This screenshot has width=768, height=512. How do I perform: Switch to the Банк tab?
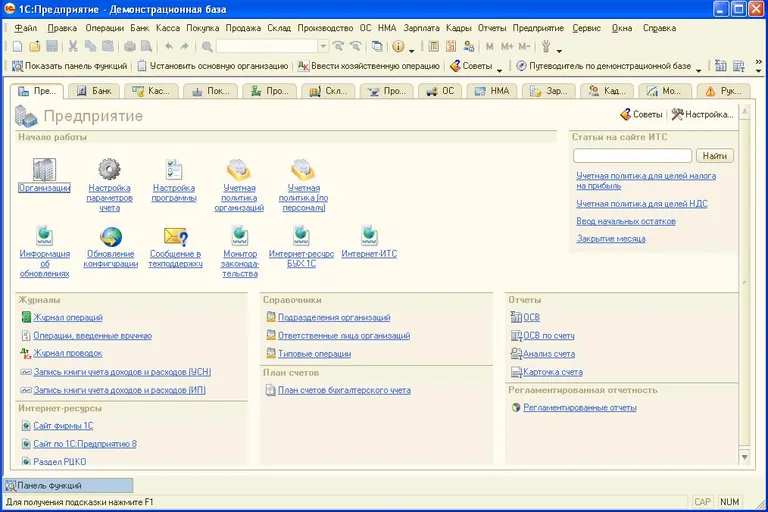(x=95, y=91)
